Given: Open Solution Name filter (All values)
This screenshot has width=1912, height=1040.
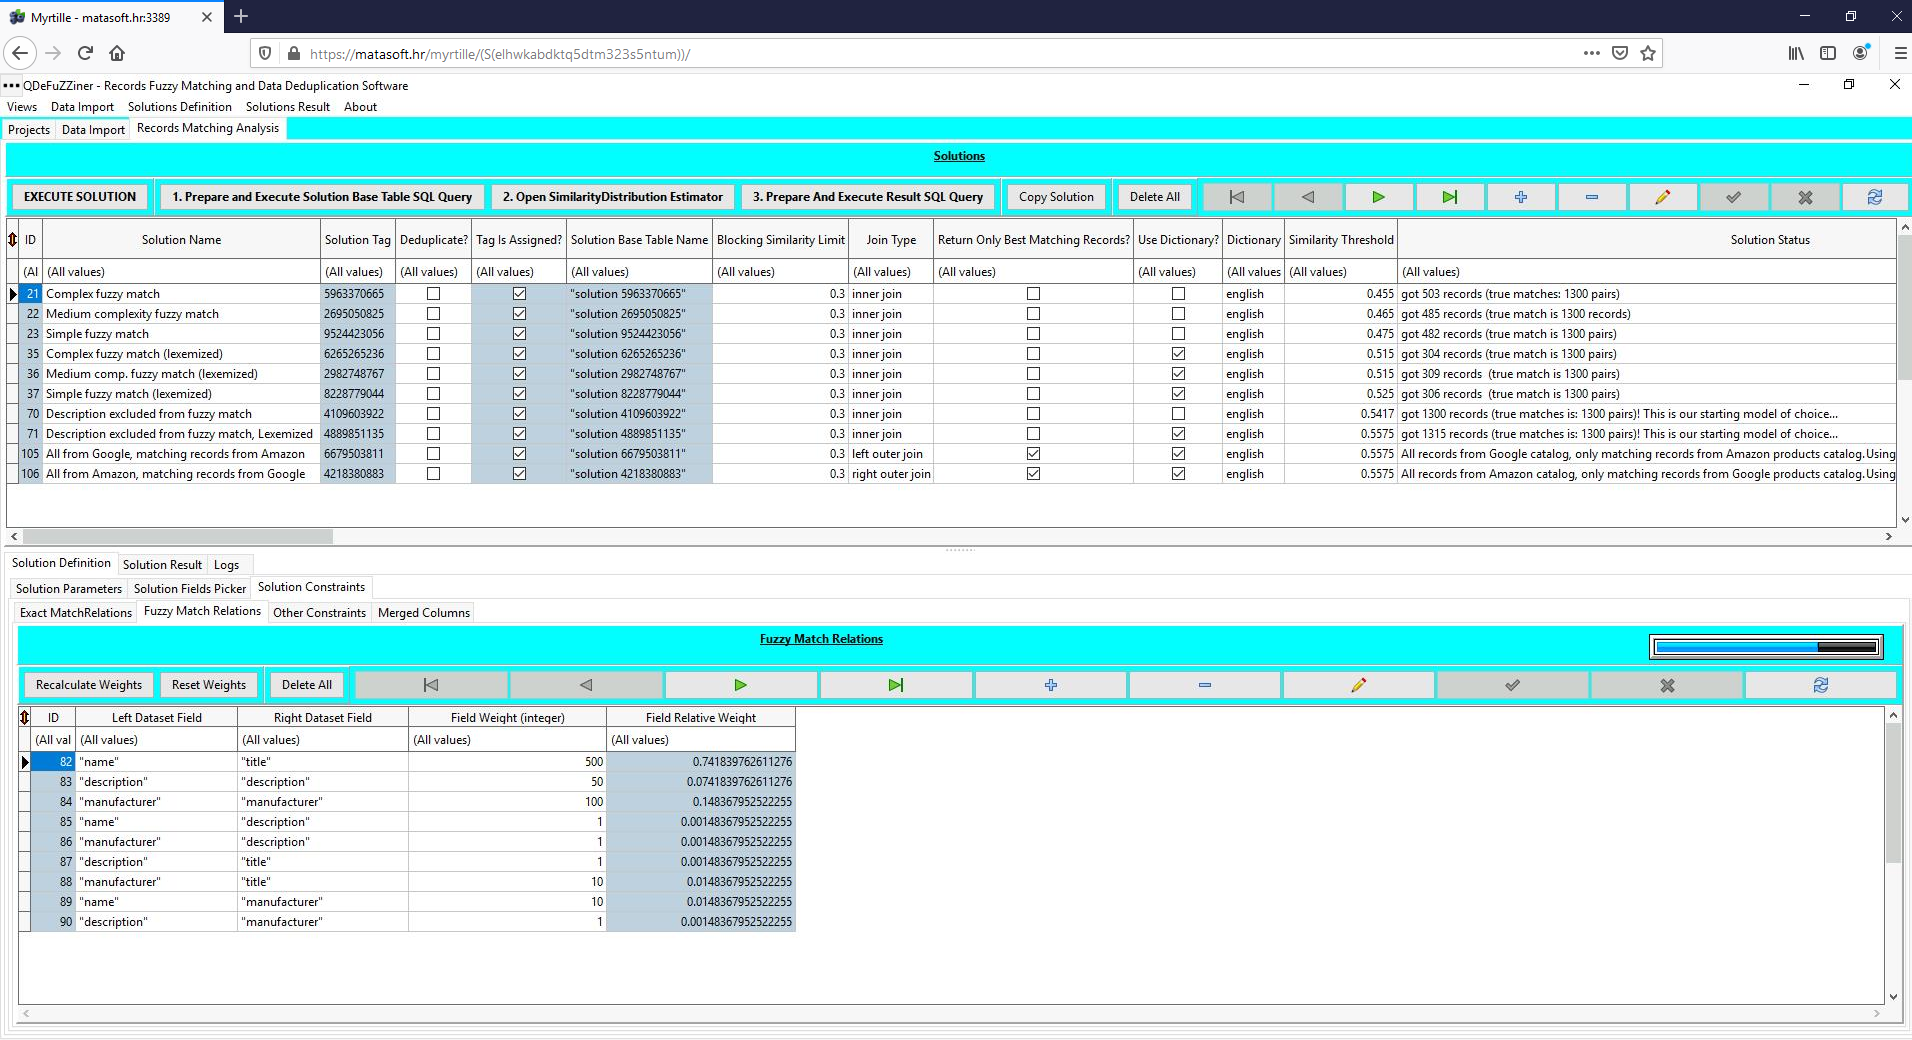Looking at the screenshot, I should tap(181, 272).
